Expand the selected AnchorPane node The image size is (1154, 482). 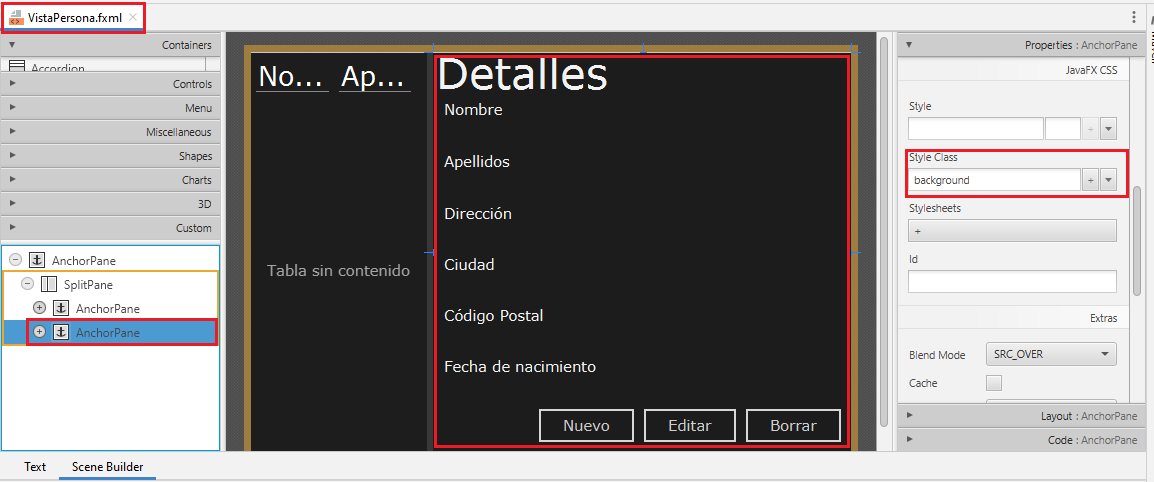click(x=40, y=333)
